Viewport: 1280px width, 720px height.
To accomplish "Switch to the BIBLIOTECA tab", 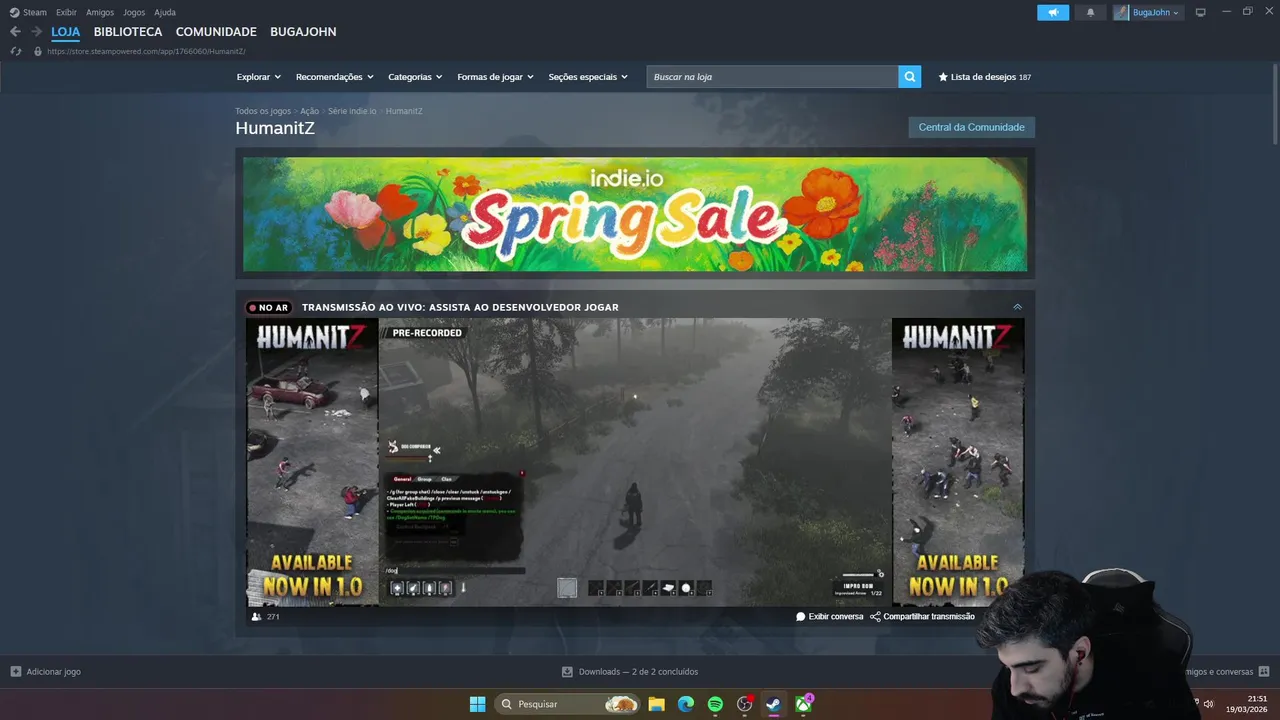I will point(128,32).
